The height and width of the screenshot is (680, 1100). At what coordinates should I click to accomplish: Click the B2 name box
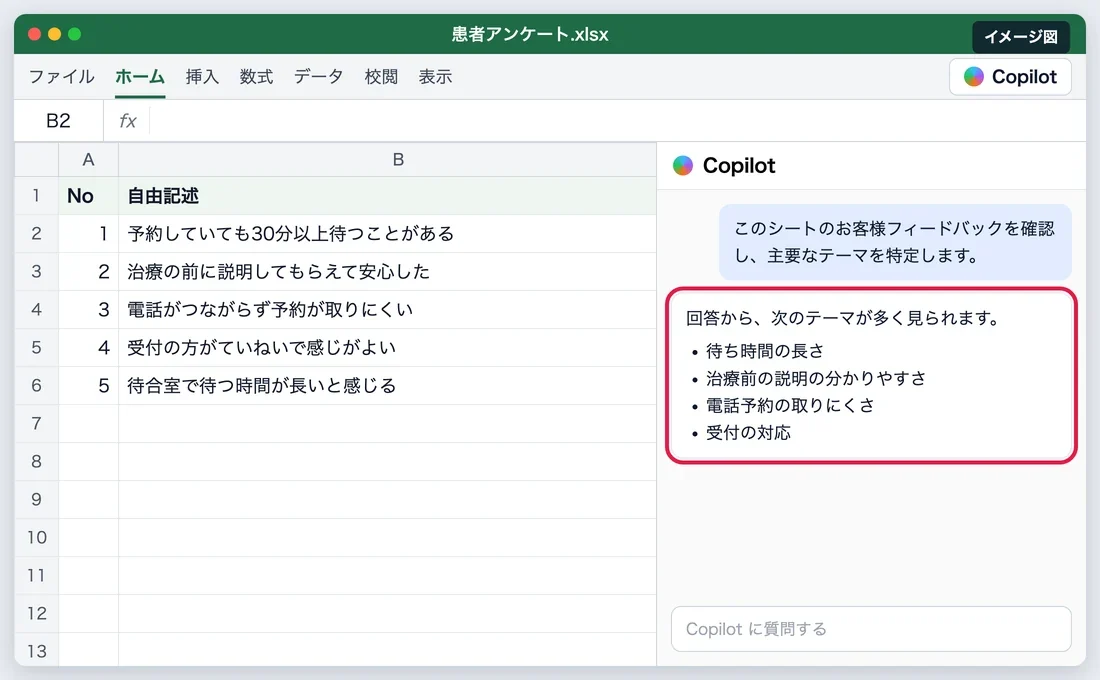58,121
